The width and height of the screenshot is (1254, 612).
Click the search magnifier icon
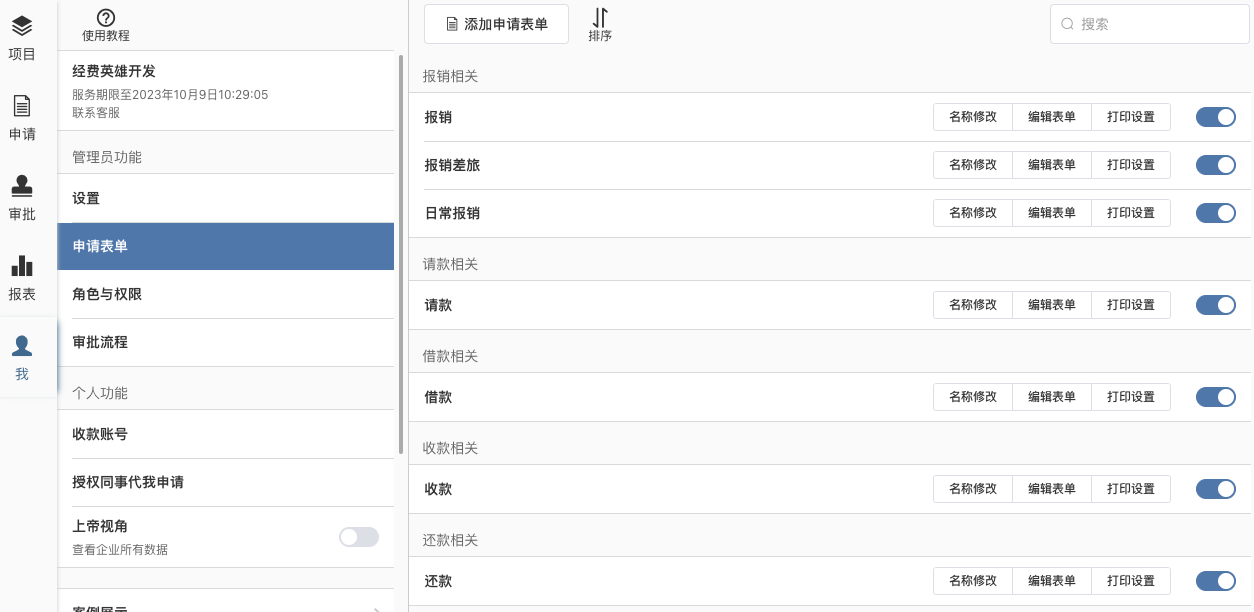(1067, 24)
